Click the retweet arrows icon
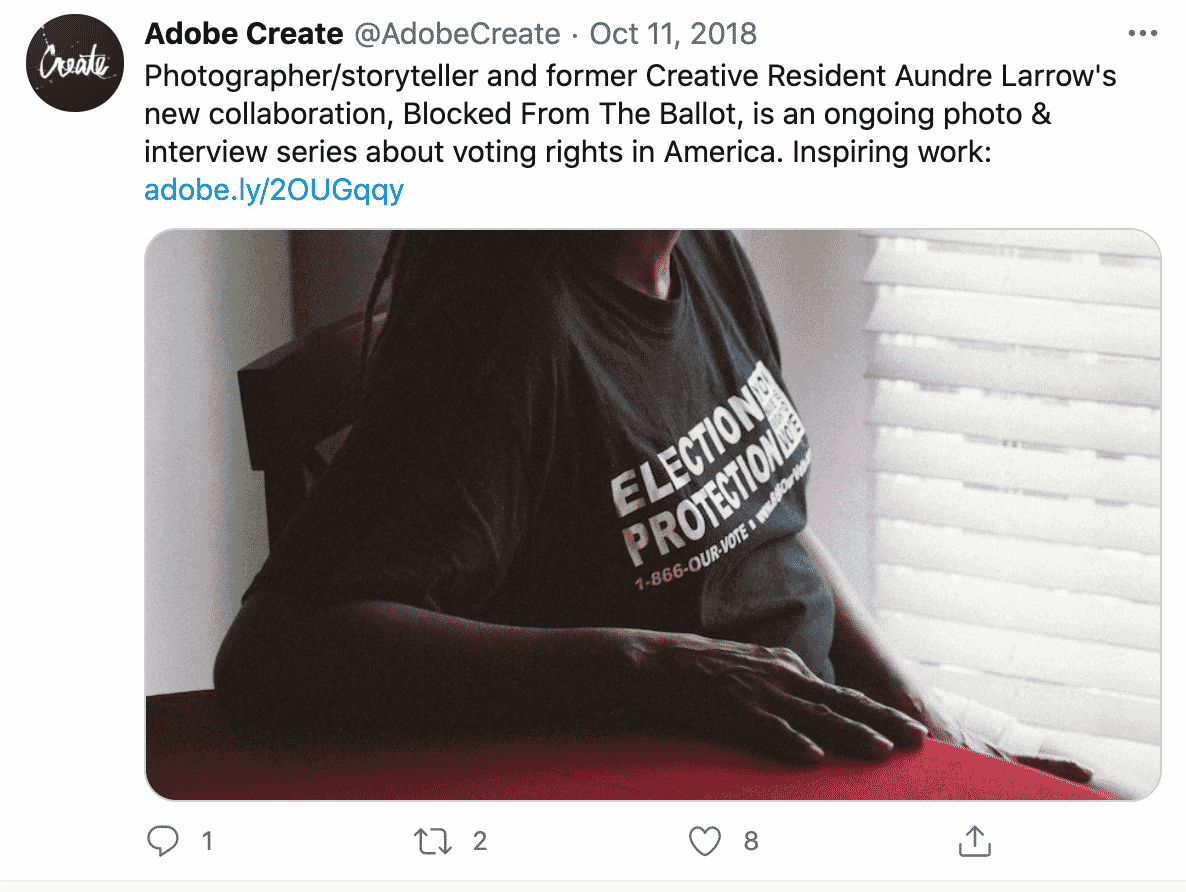 [x=434, y=841]
